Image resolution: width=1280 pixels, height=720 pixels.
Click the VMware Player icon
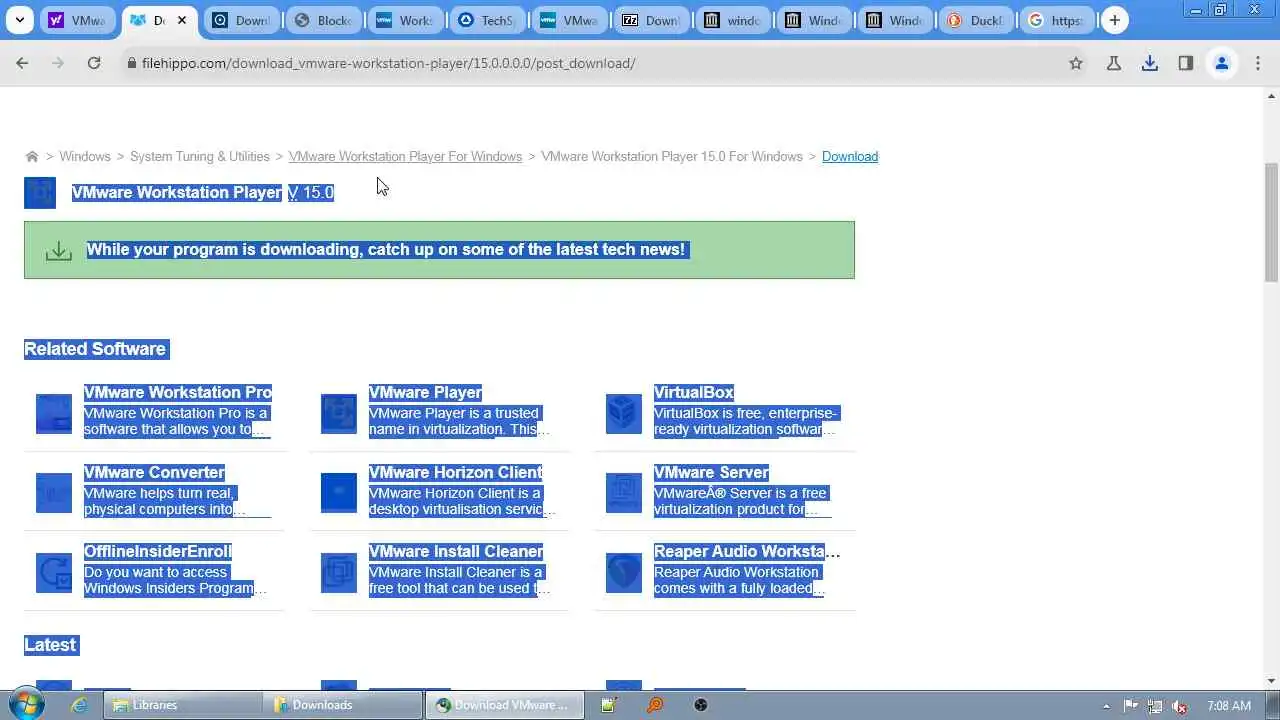339,413
